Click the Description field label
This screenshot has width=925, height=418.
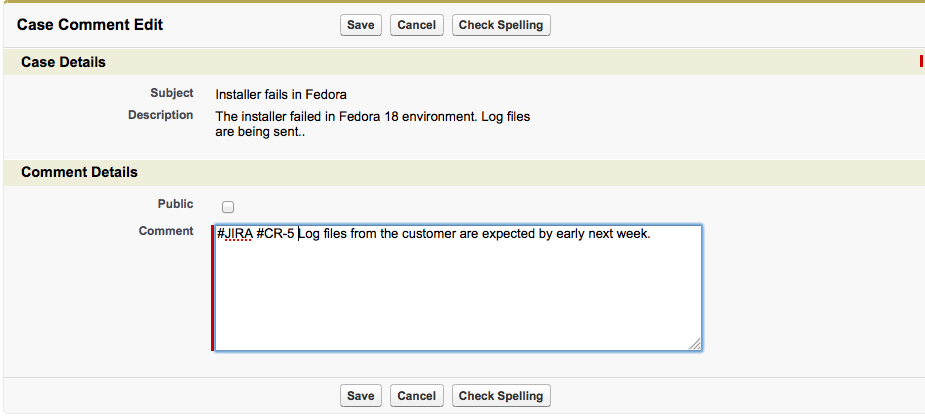click(x=160, y=115)
